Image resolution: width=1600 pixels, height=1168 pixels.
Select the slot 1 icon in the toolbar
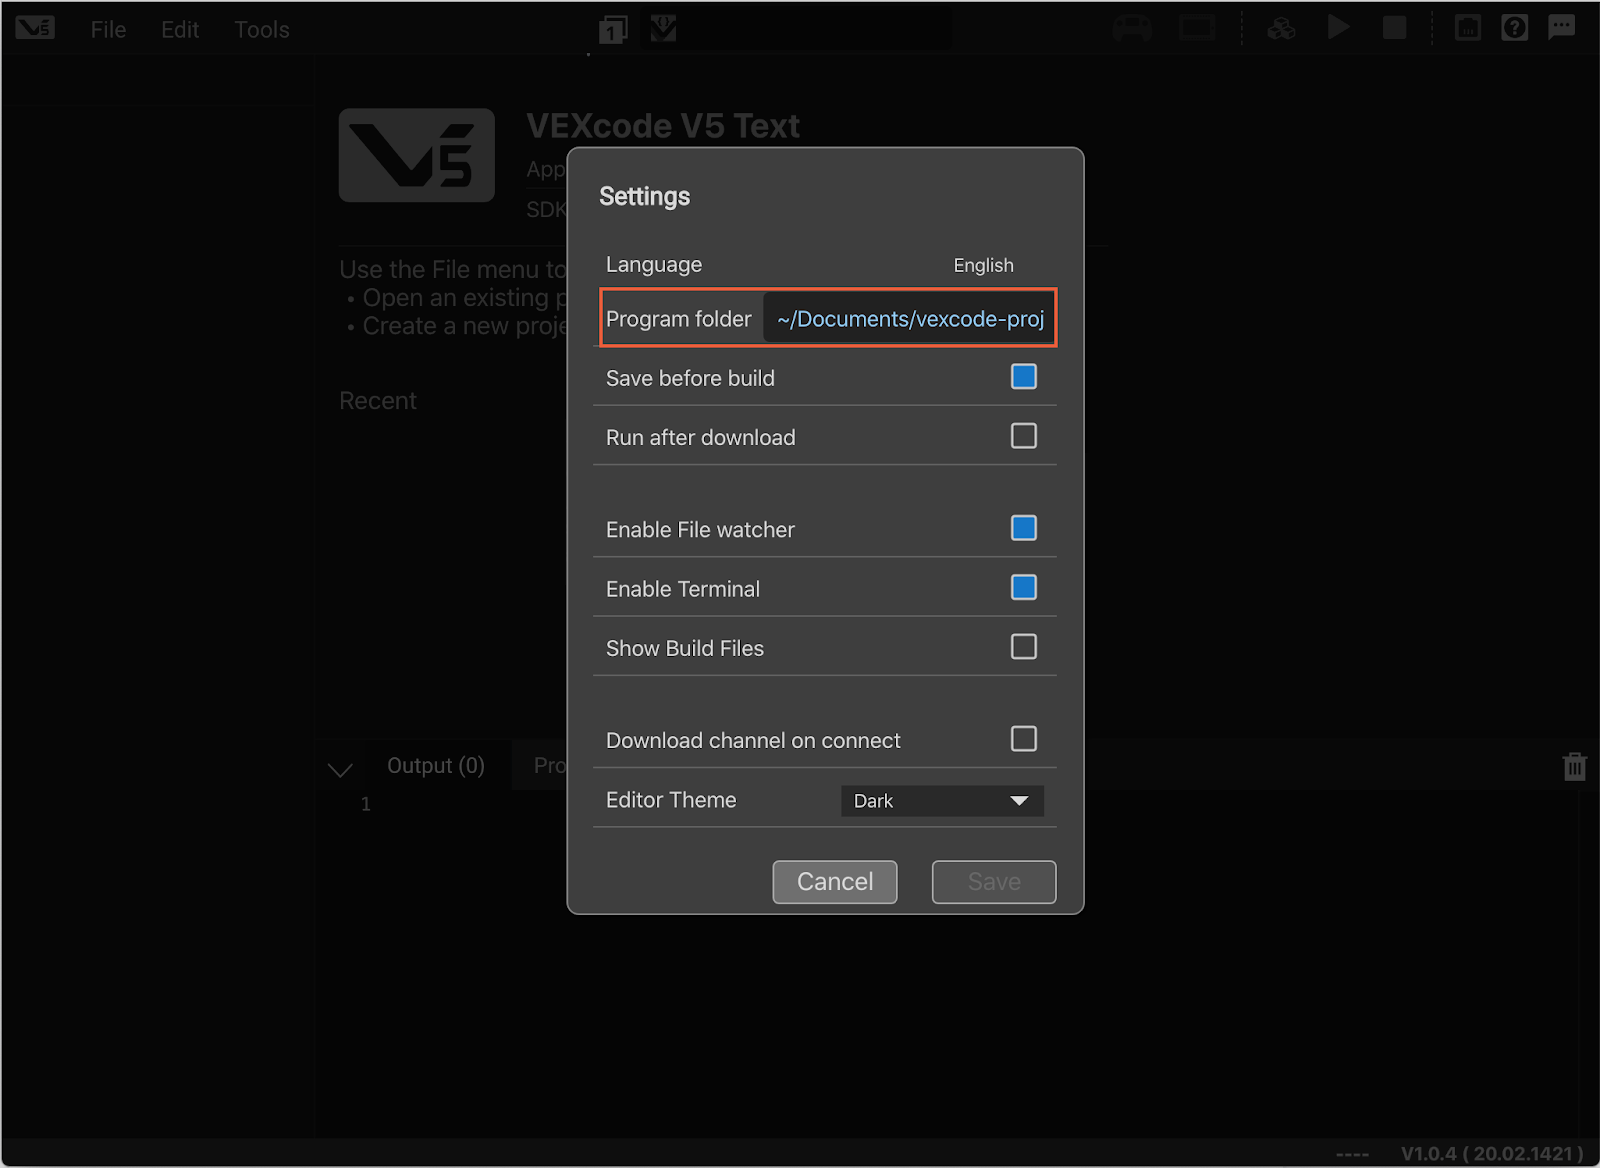pyautogui.click(x=612, y=28)
